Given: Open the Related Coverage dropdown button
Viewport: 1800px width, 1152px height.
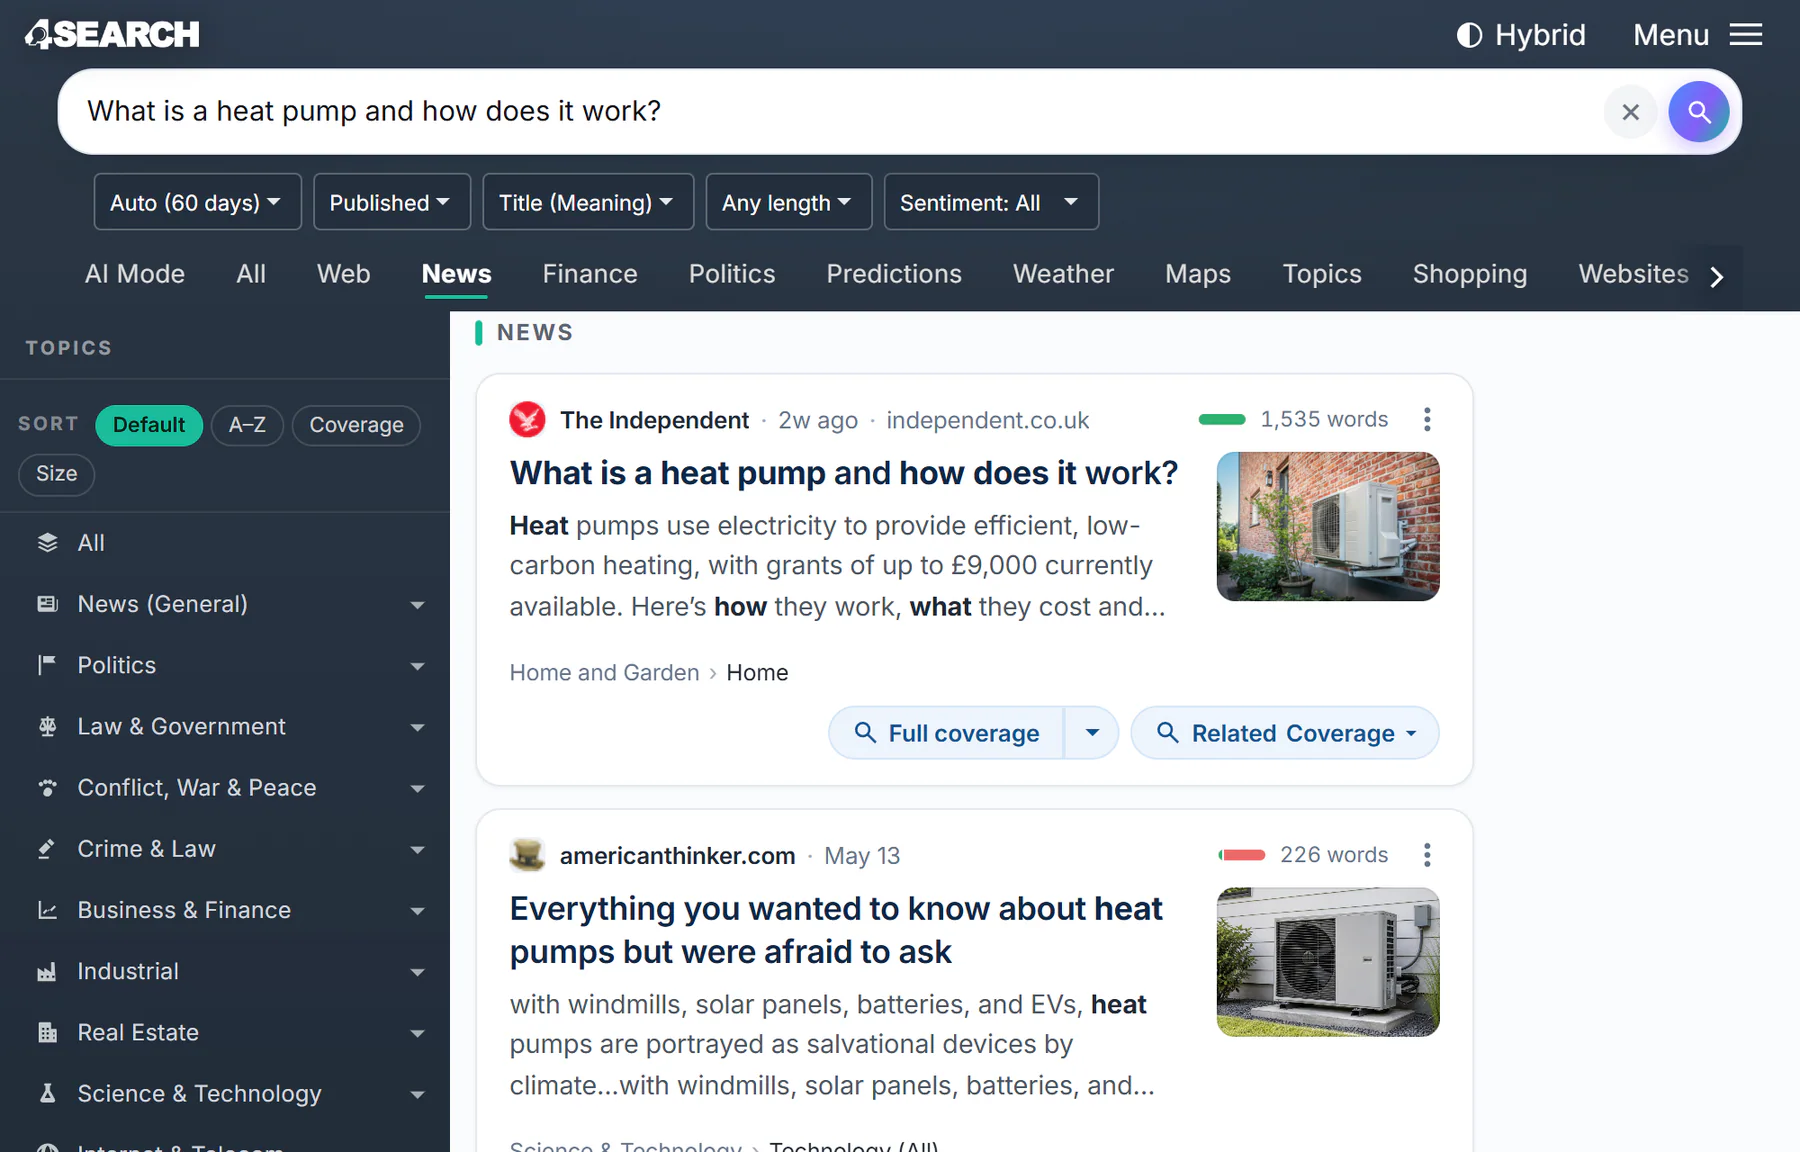Looking at the screenshot, I should [x=1285, y=733].
